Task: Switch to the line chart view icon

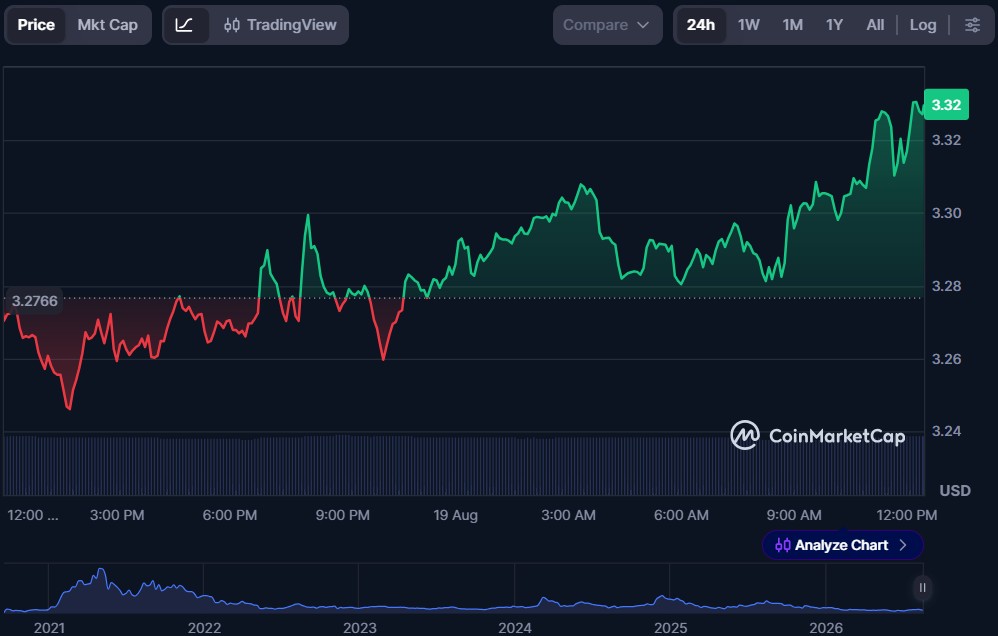Action: point(185,25)
